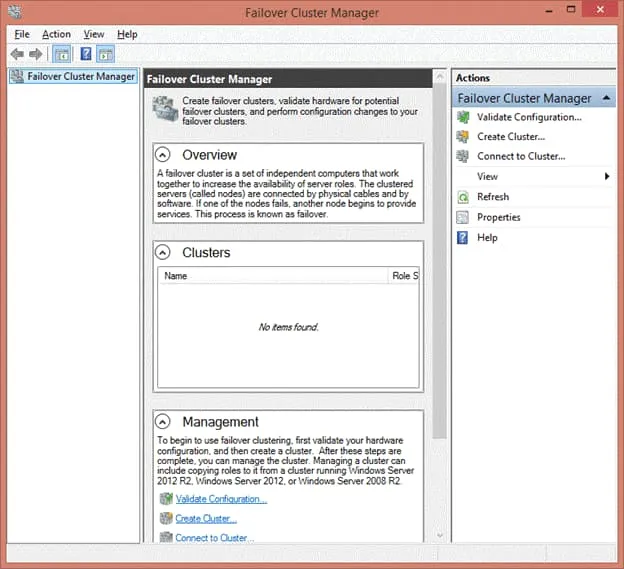Click the Refresh icon in Actions pane

coord(463,197)
